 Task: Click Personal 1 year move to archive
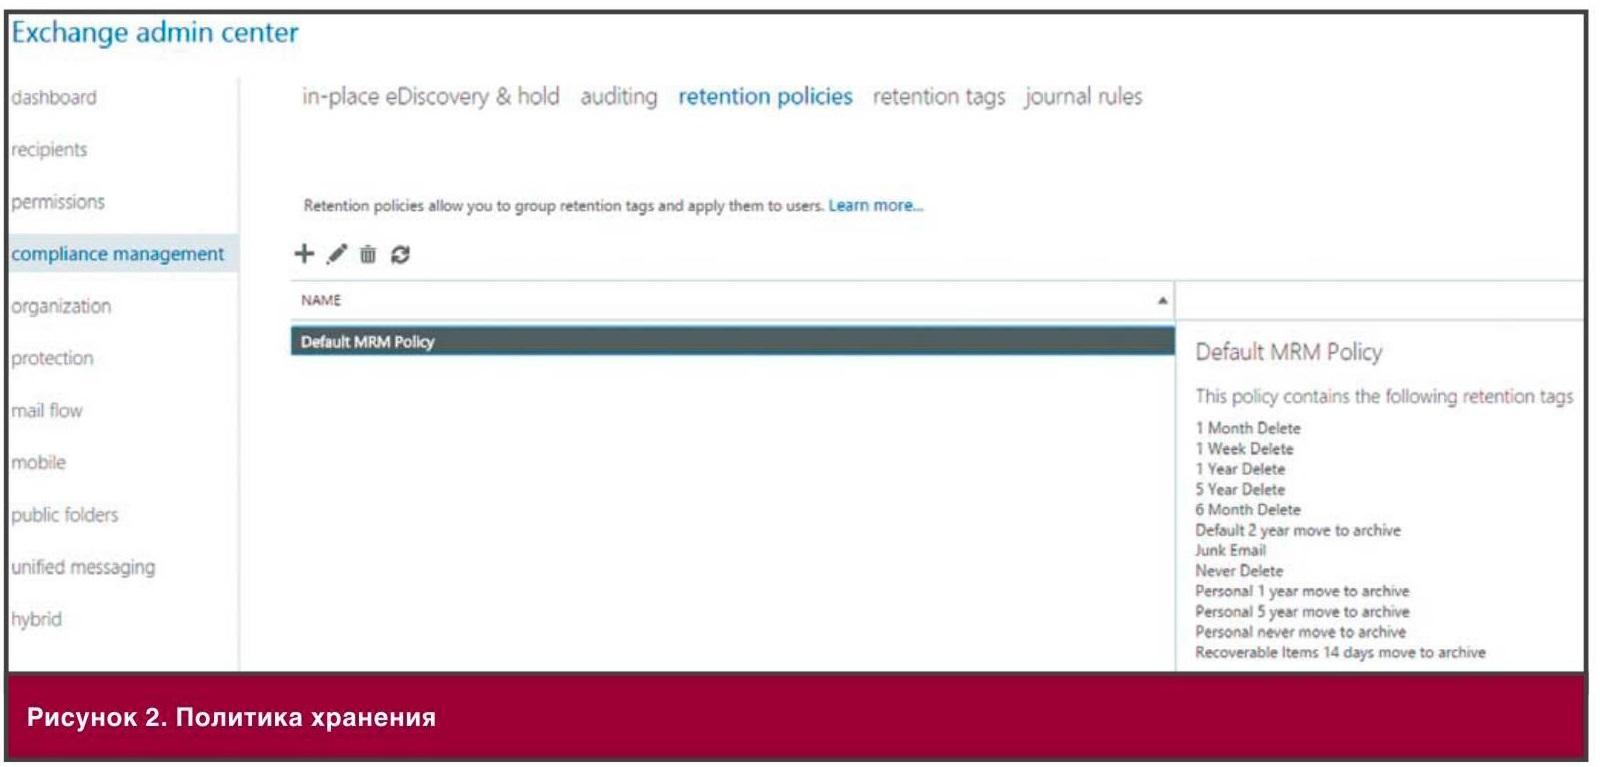click(x=1302, y=591)
